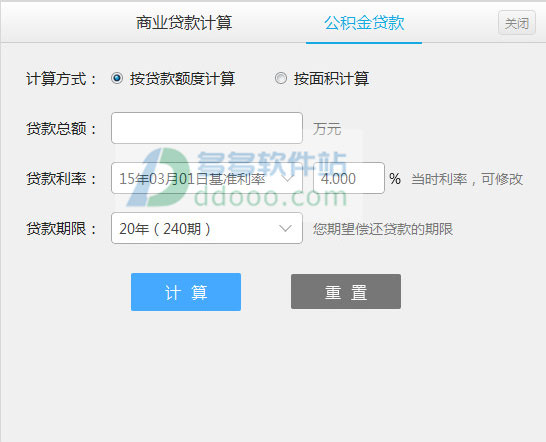
Task: Click the blue 计算 button
Action: tap(186, 292)
